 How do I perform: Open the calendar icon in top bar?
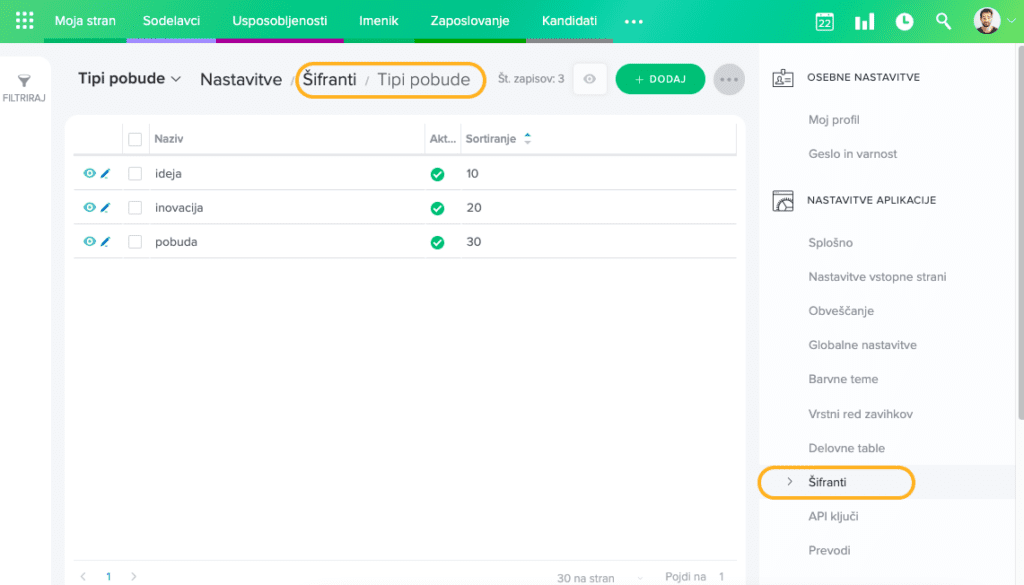pyautogui.click(x=825, y=21)
